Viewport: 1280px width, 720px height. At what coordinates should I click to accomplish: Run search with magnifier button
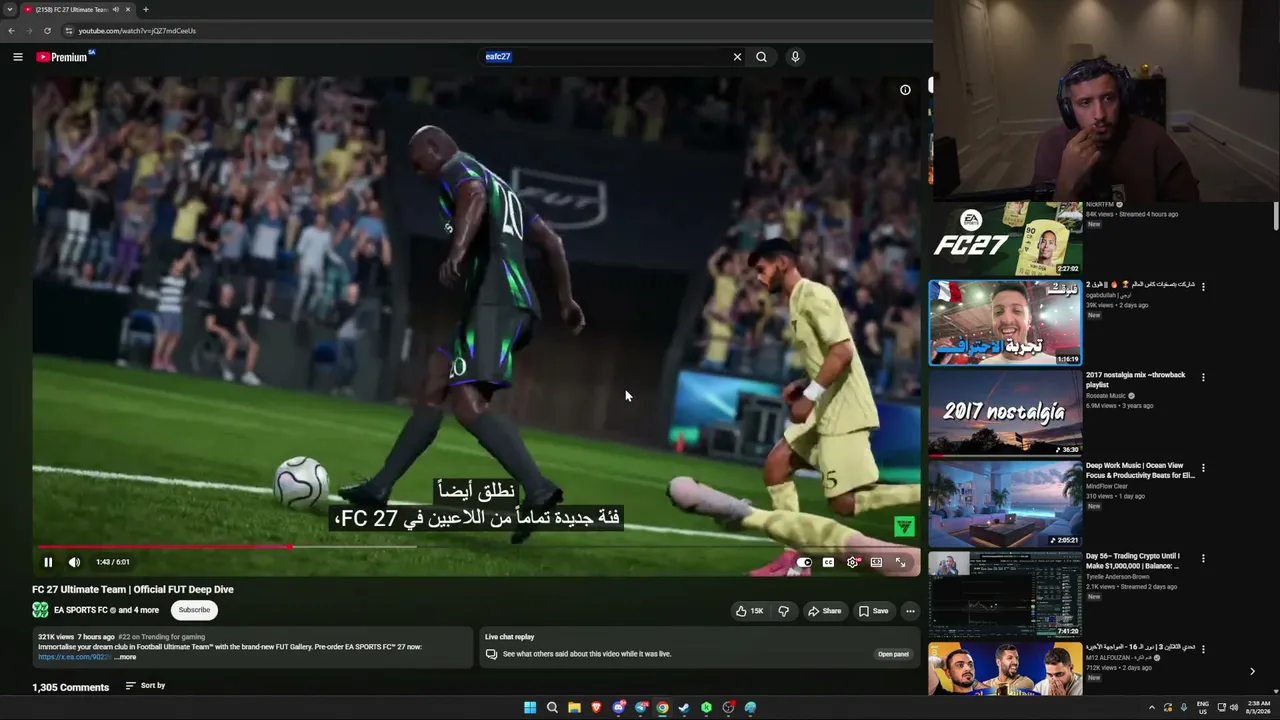point(761,57)
